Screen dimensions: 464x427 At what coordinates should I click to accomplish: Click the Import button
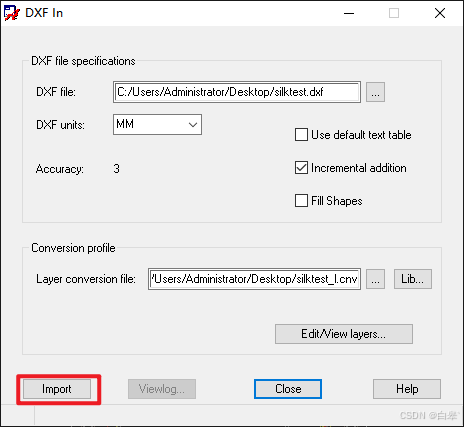click(x=57, y=389)
